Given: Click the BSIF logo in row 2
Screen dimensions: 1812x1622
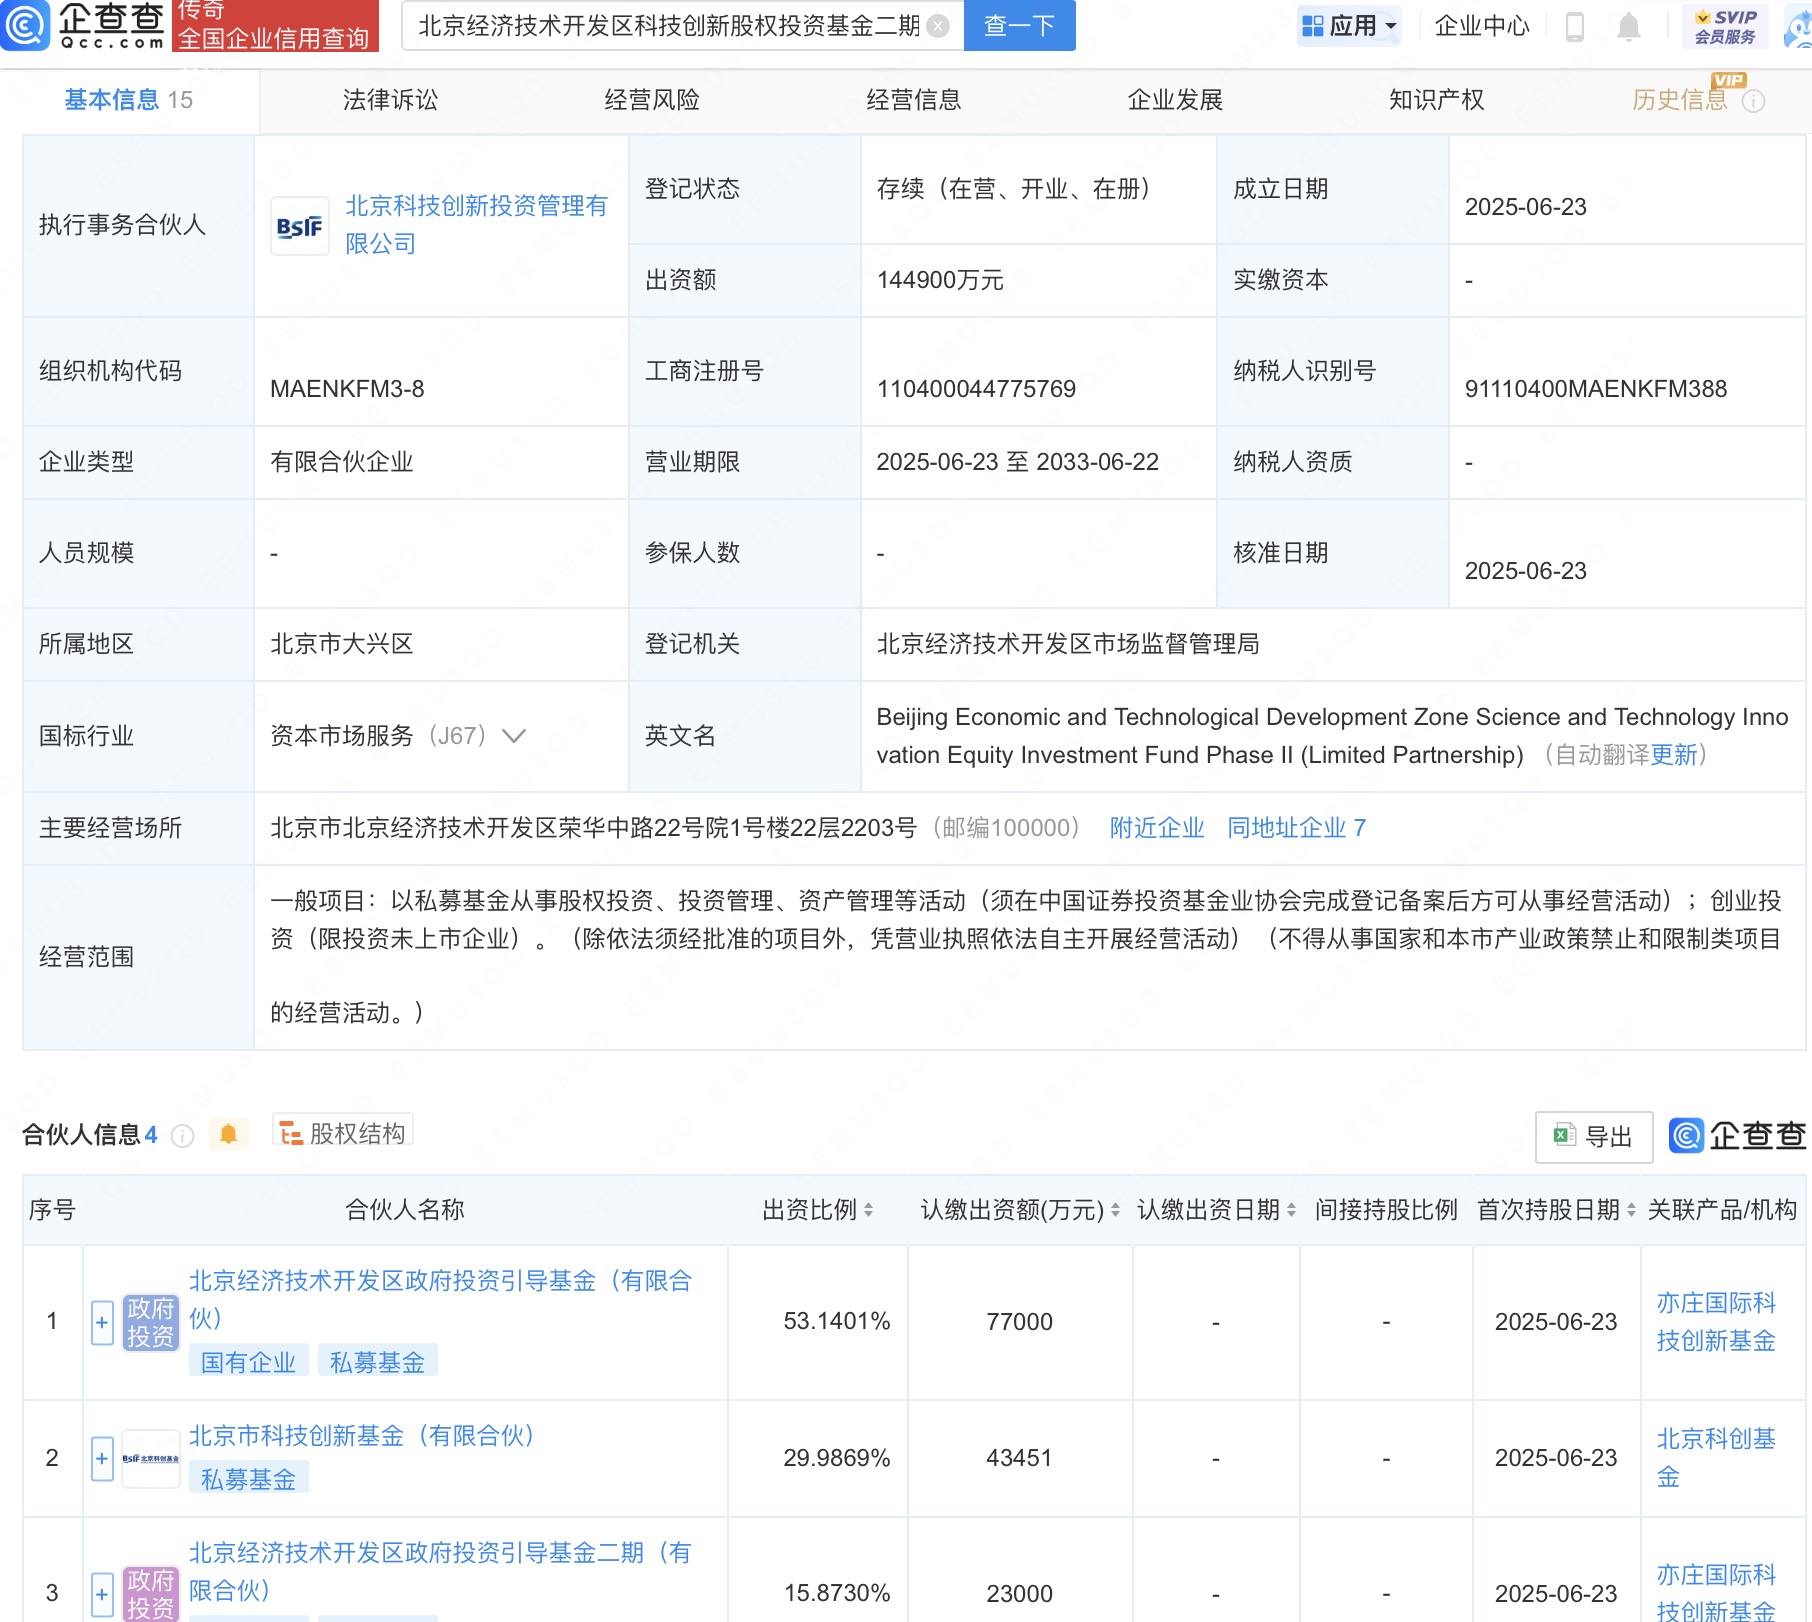Looking at the screenshot, I should point(150,1459).
